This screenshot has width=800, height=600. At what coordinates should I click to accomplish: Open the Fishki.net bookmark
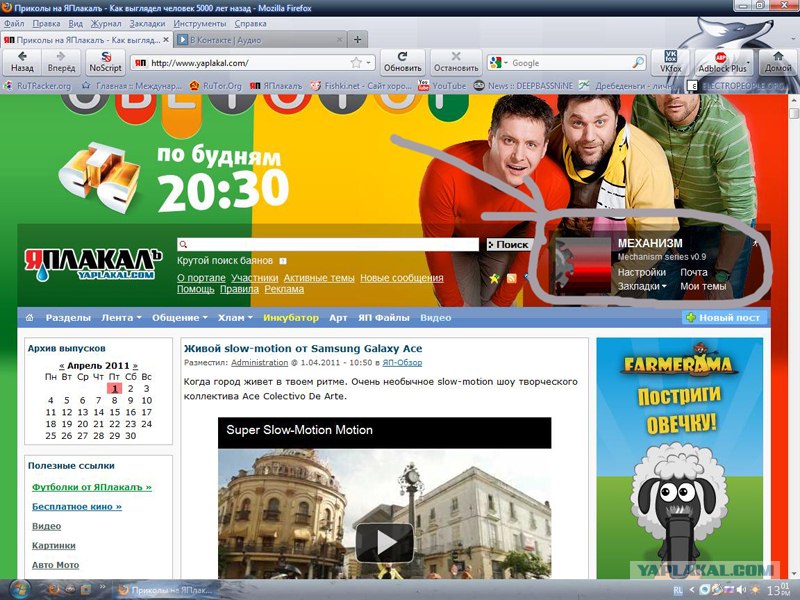(361, 86)
